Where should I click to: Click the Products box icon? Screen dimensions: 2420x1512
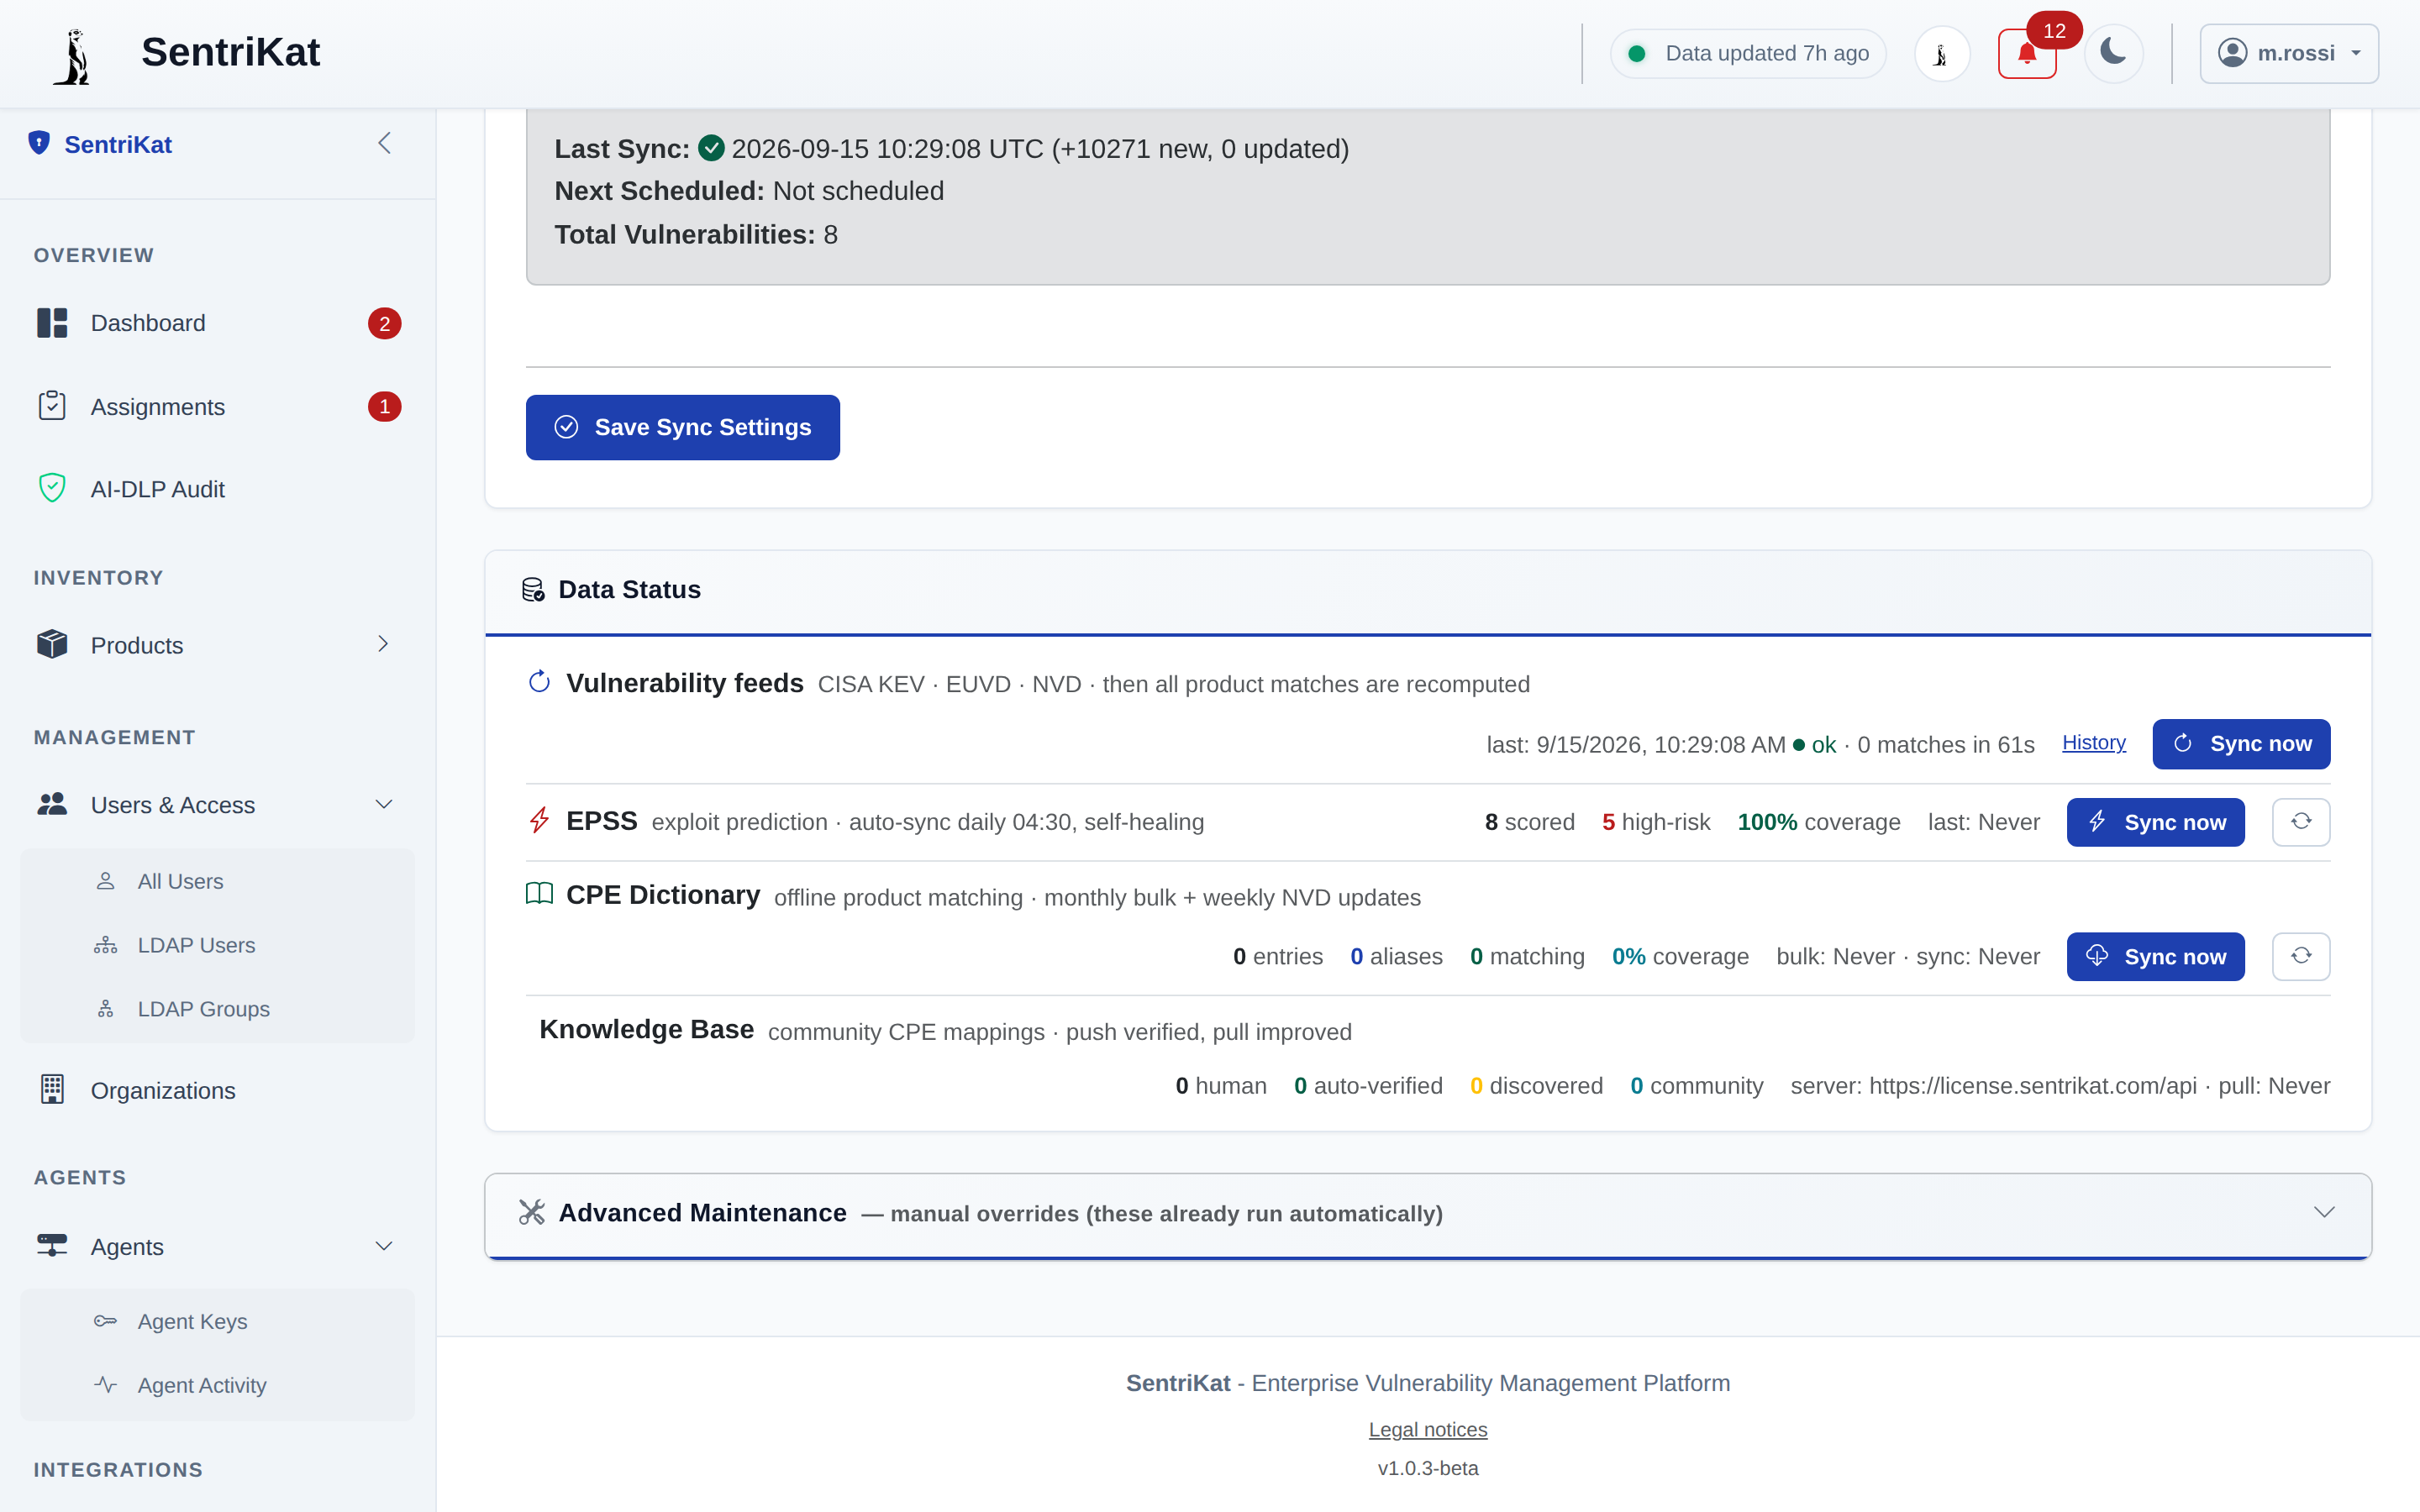click(52, 644)
